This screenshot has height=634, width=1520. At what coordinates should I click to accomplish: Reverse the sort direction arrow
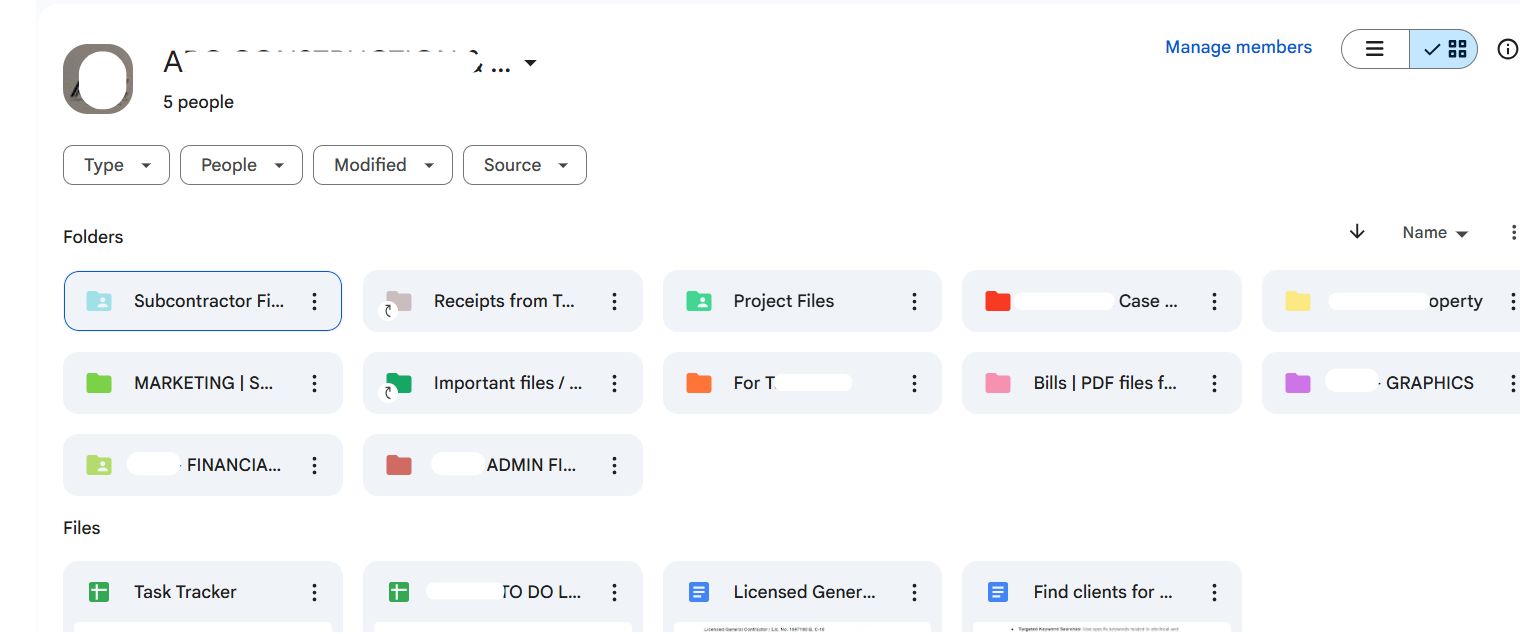pos(1357,232)
